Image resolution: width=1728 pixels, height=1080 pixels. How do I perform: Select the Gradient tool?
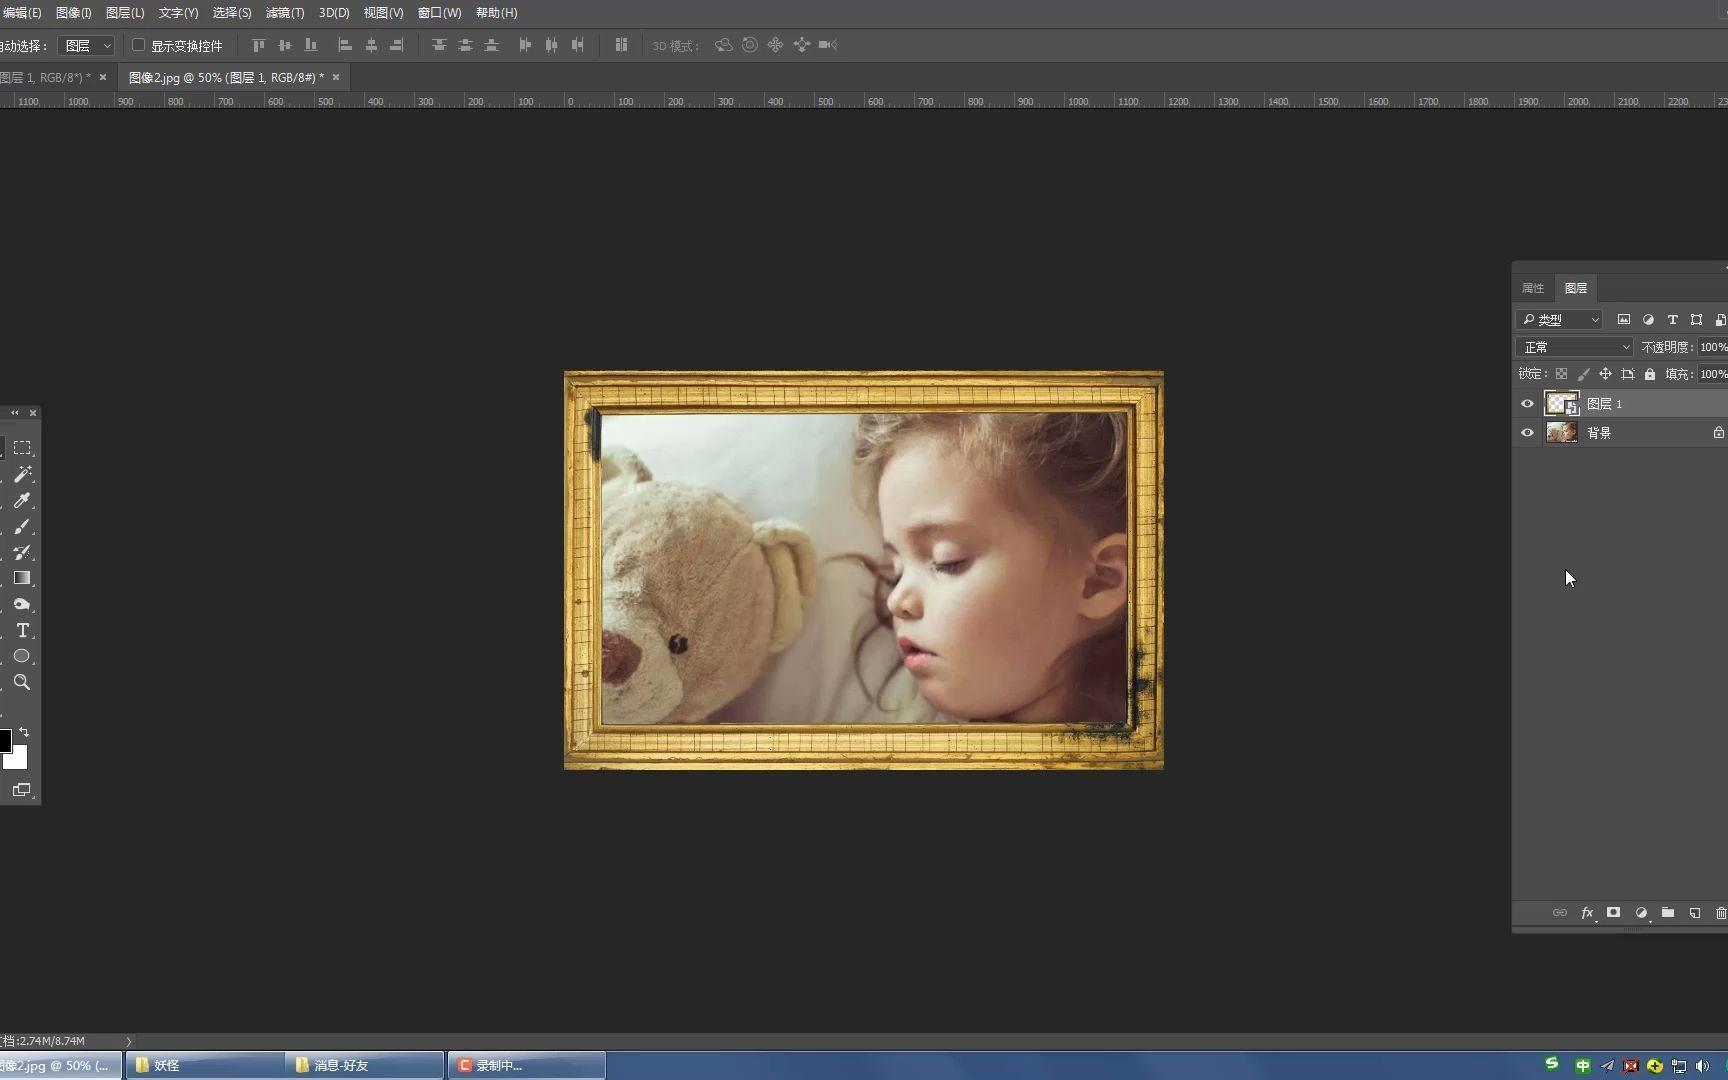tap(22, 578)
